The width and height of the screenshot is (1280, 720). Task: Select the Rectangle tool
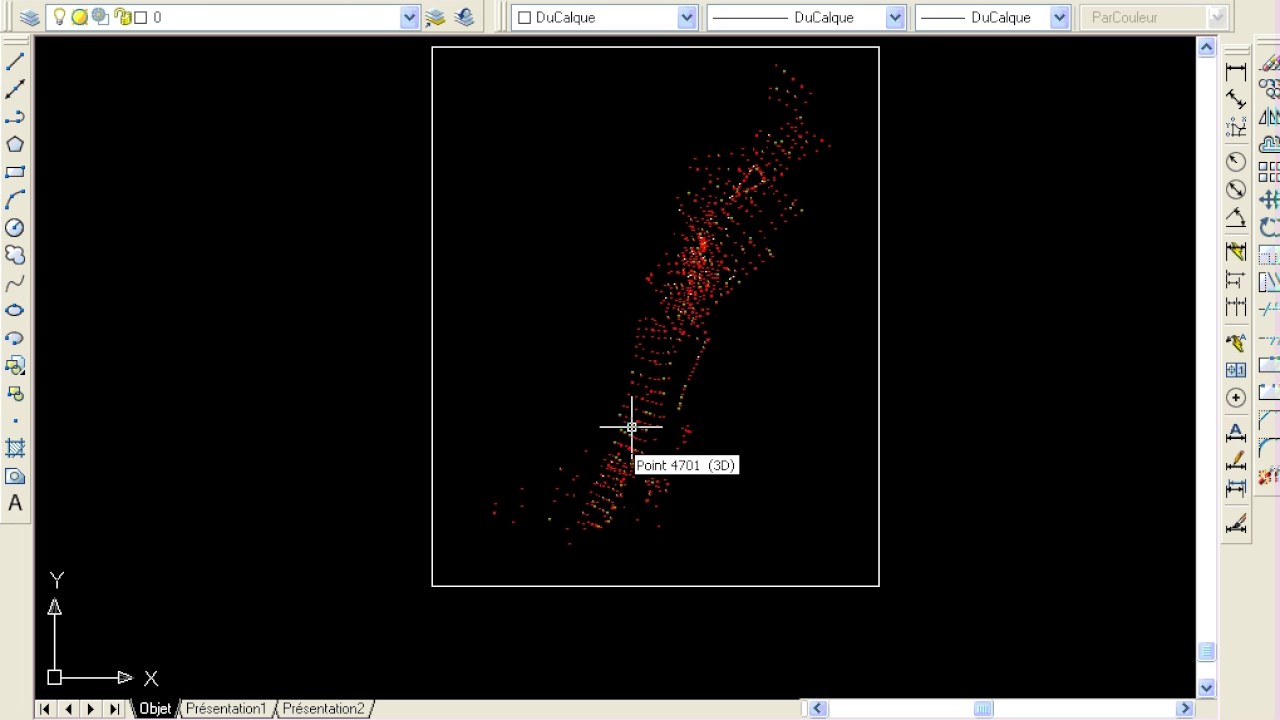(15, 172)
